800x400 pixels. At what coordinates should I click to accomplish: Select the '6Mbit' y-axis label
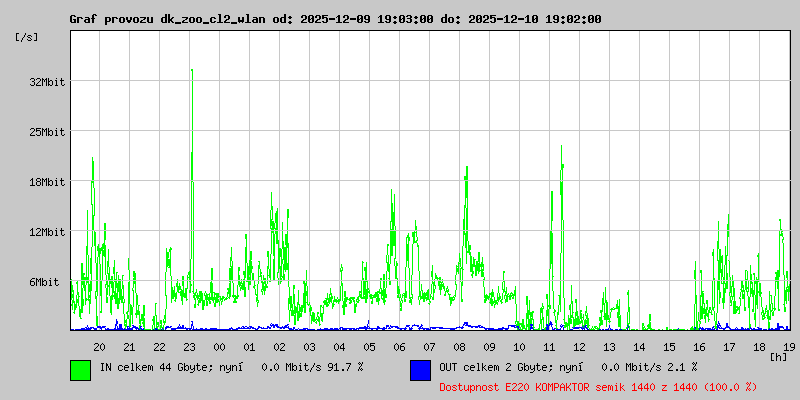pyautogui.click(x=44, y=282)
